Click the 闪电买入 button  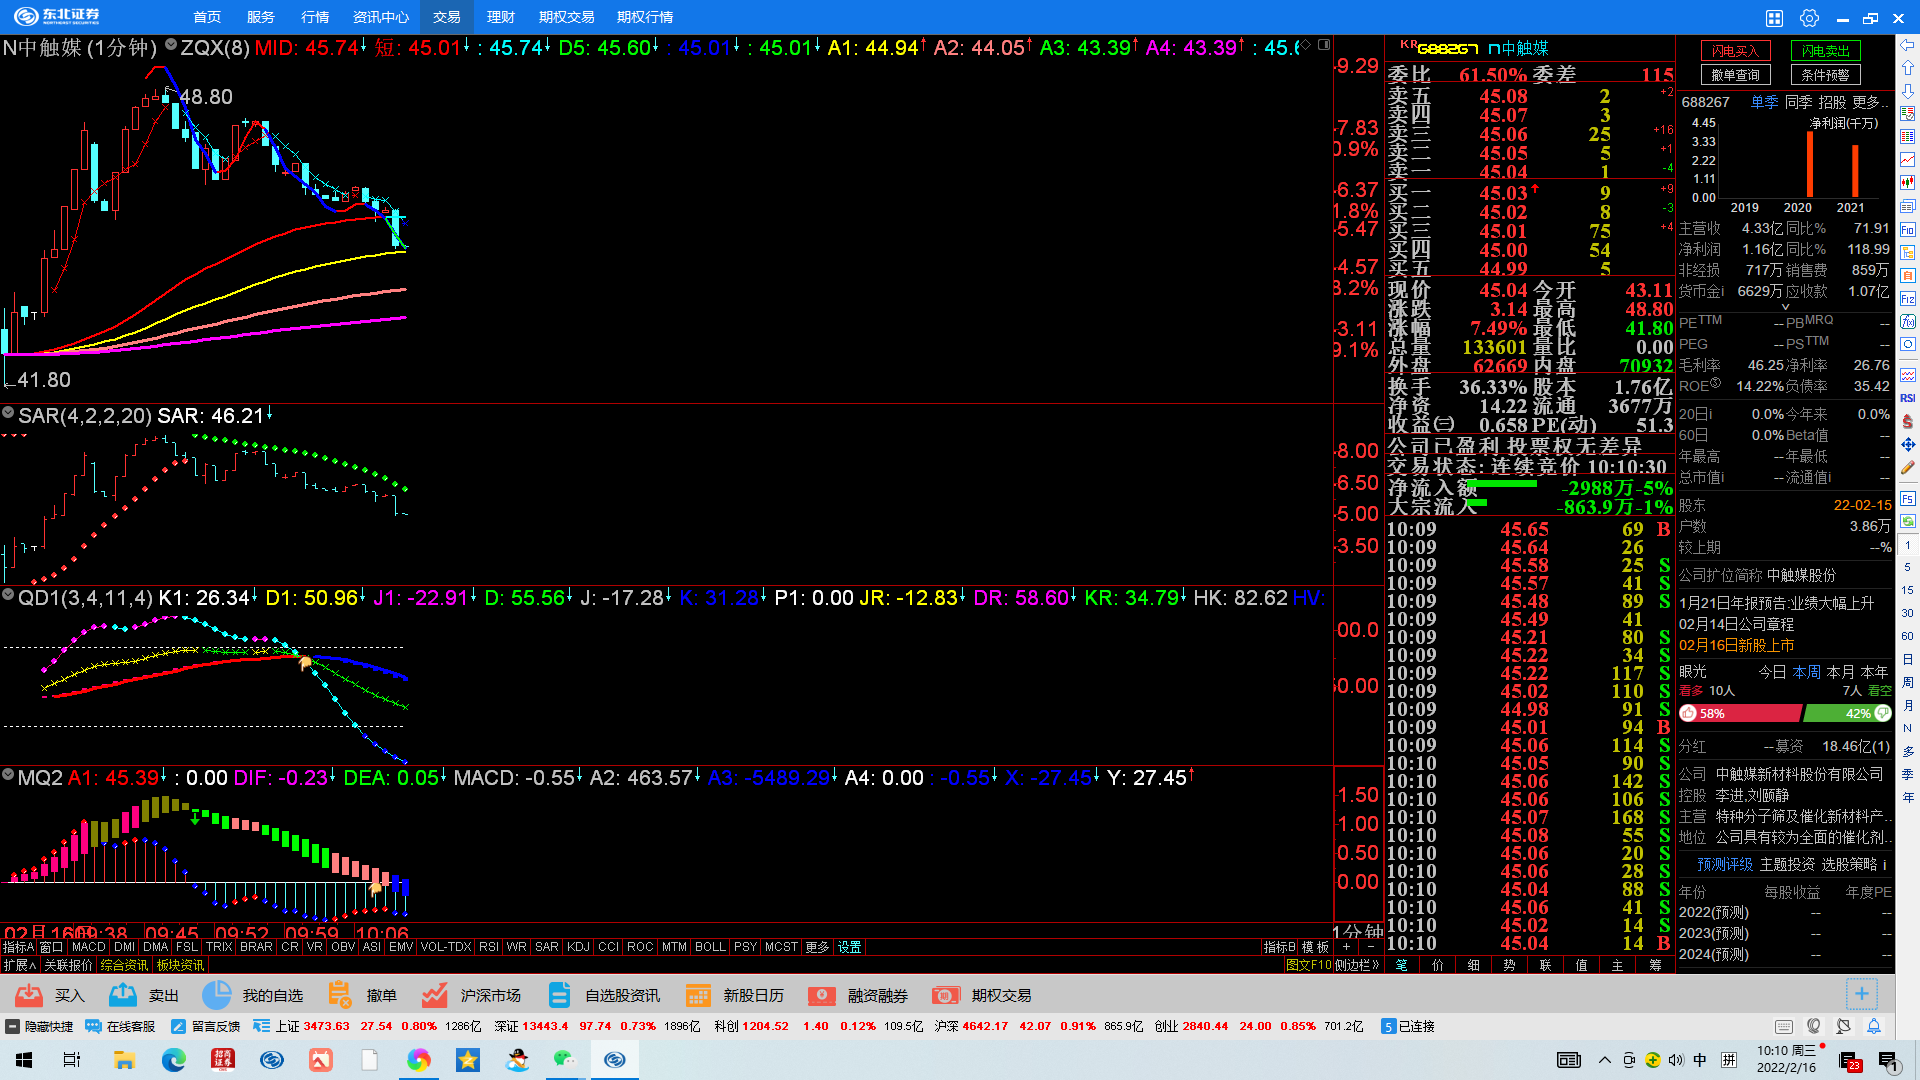point(1735,51)
